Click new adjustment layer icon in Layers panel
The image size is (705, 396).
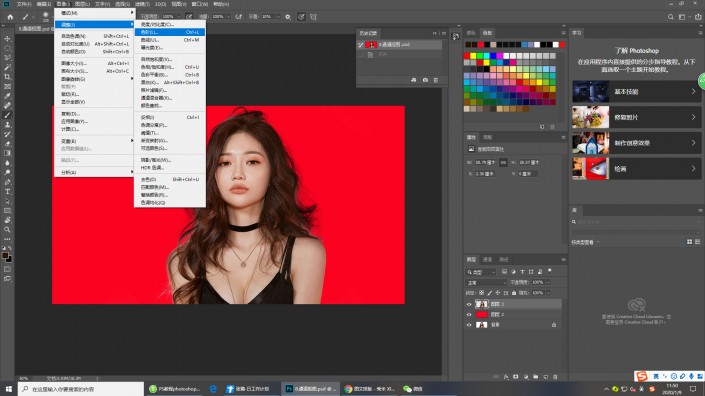coord(526,377)
